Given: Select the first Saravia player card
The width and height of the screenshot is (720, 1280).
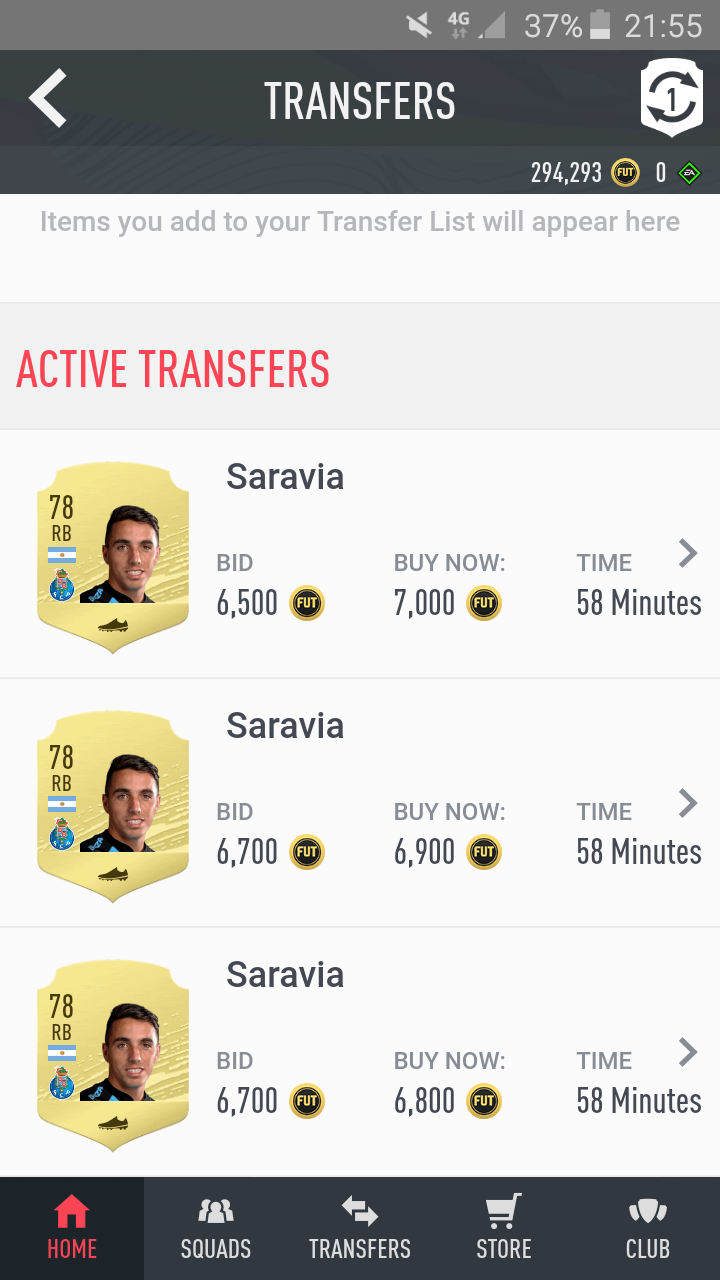Looking at the screenshot, I should tap(113, 557).
